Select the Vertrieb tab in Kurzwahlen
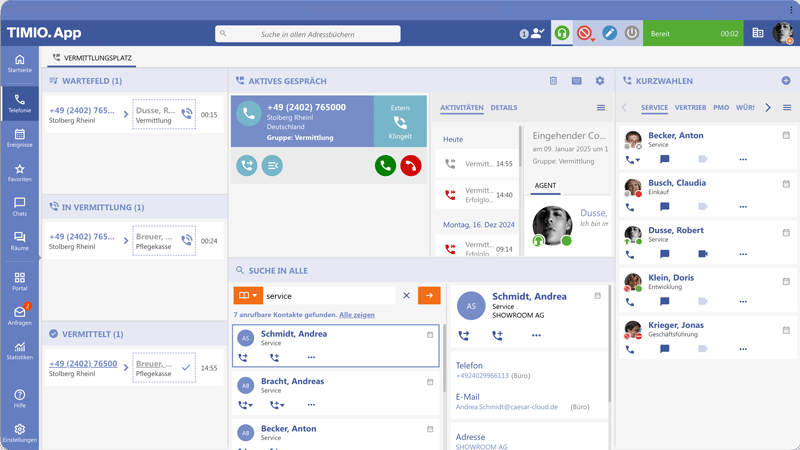This screenshot has width=800, height=450. click(690, 108)
